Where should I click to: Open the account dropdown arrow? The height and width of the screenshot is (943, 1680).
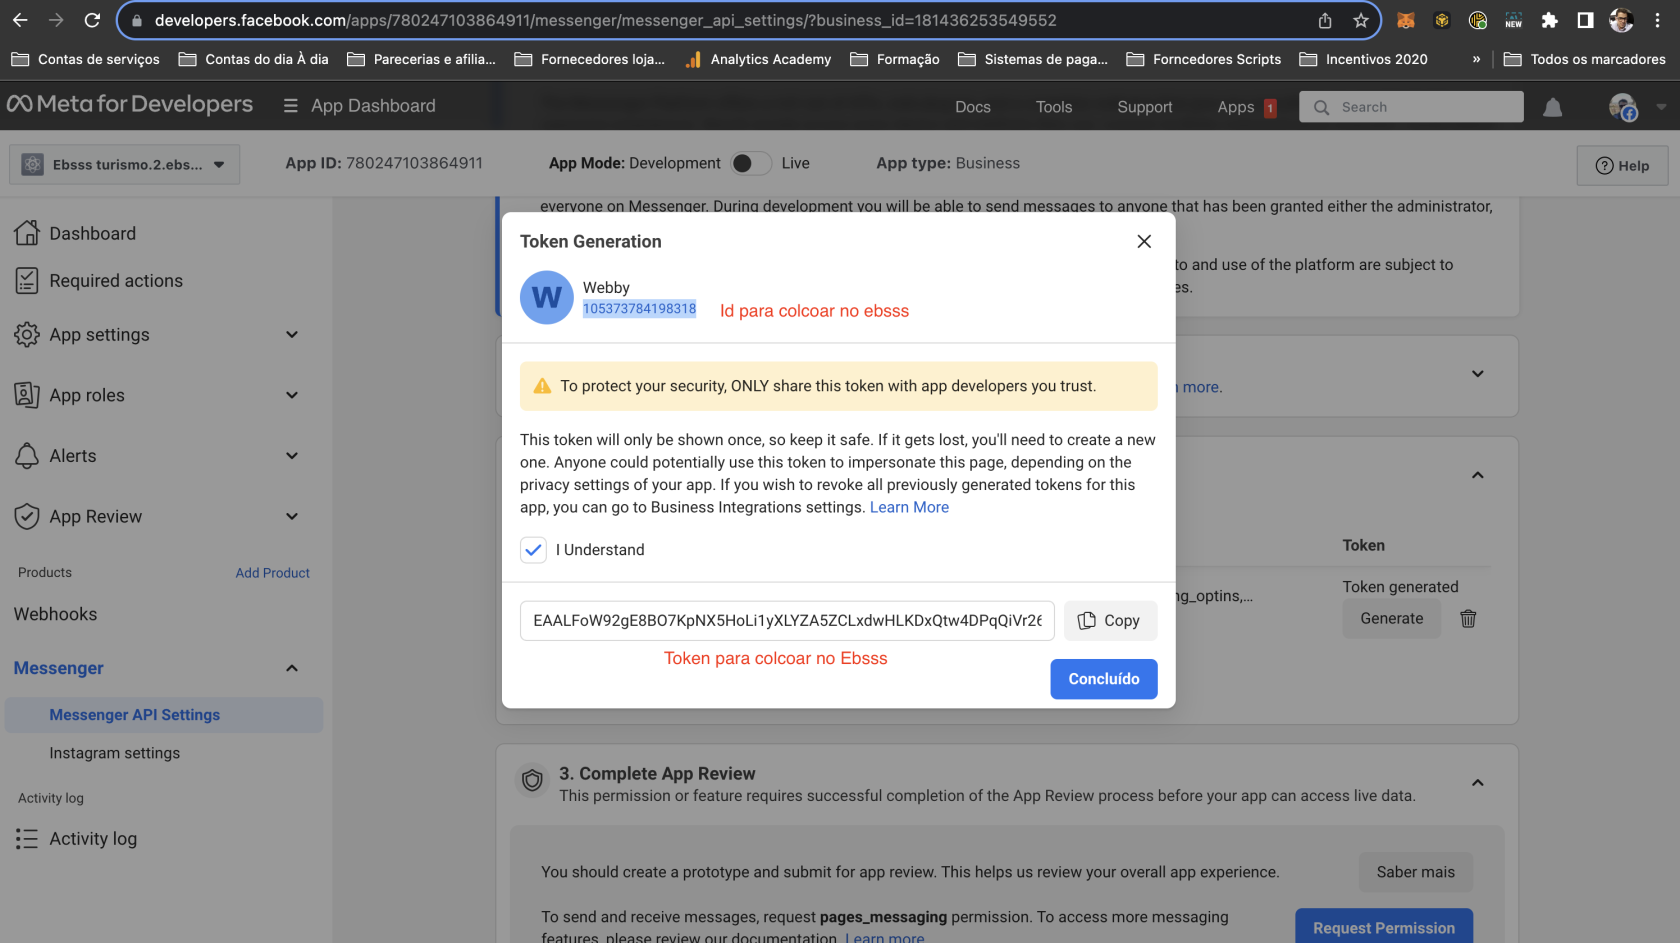[x=1661, y=107]
